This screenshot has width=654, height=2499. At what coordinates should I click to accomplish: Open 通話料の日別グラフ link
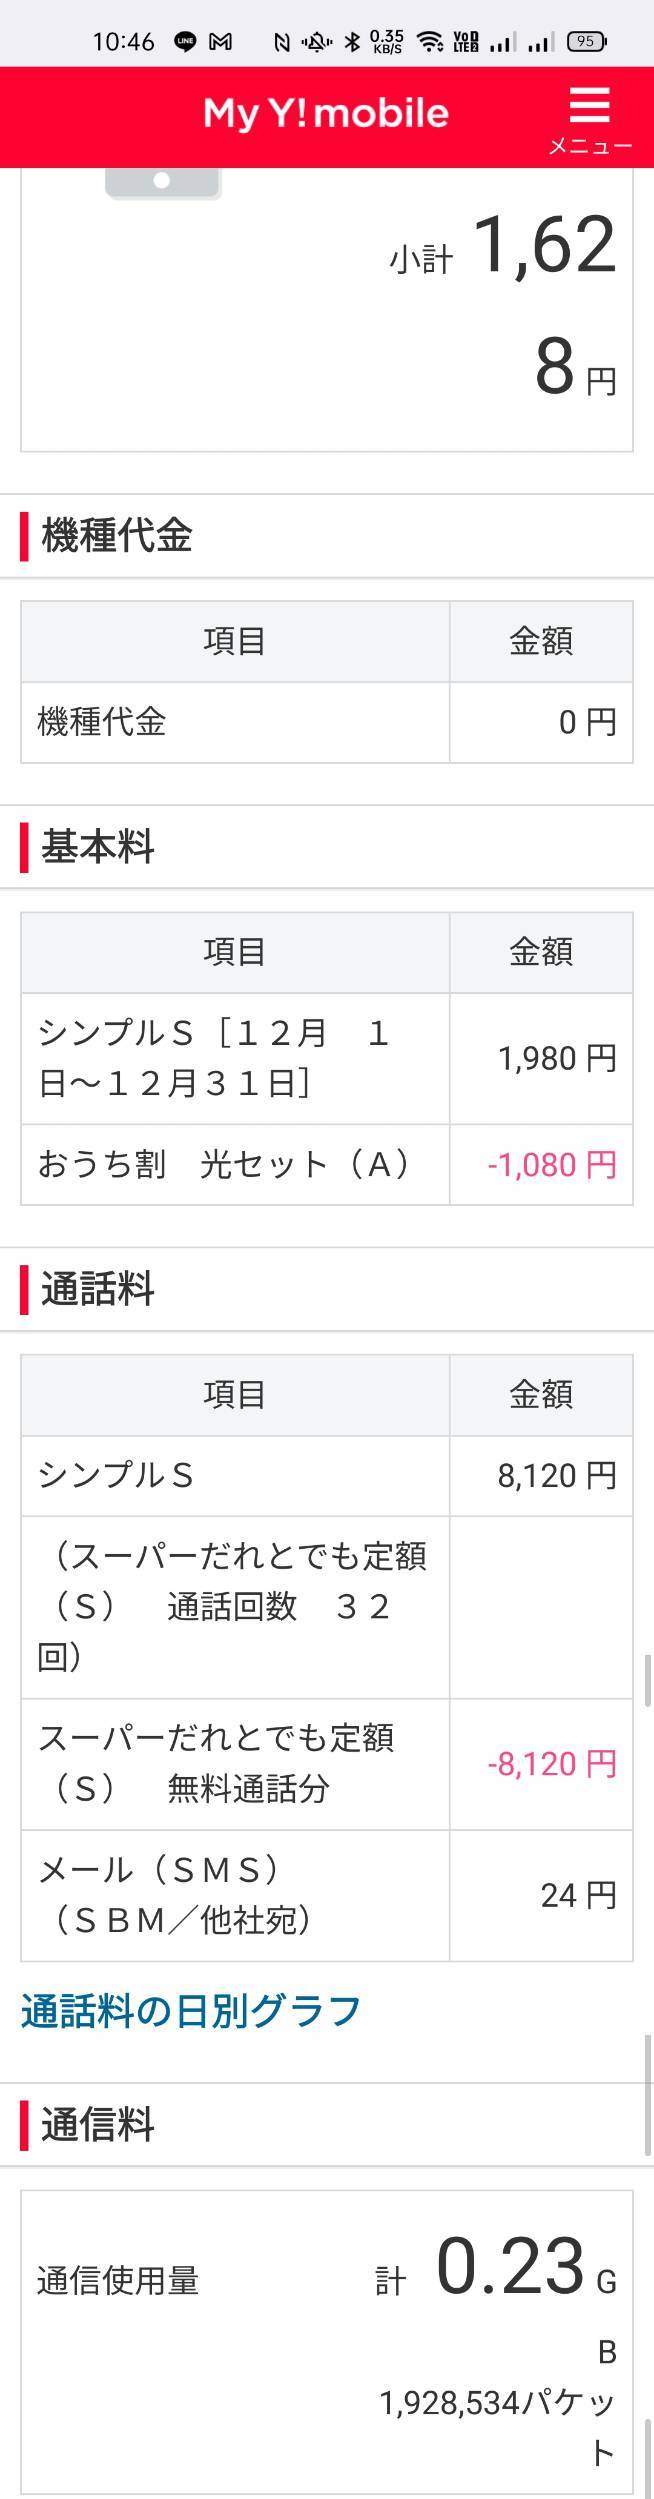pos(191,2011)
